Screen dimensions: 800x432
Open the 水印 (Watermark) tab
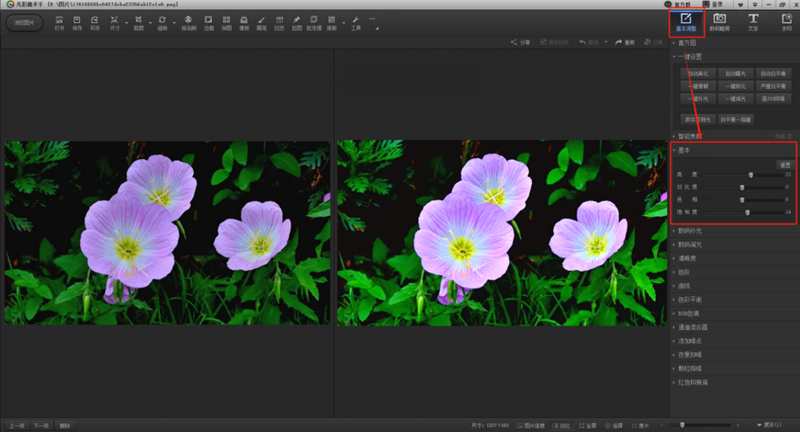point(786,21)
